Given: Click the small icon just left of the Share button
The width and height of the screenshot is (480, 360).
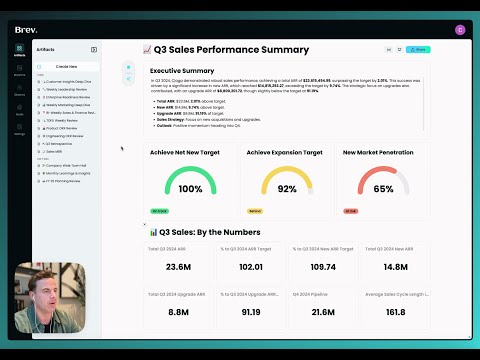Looking at the screenshot, I should pos(399,50).
